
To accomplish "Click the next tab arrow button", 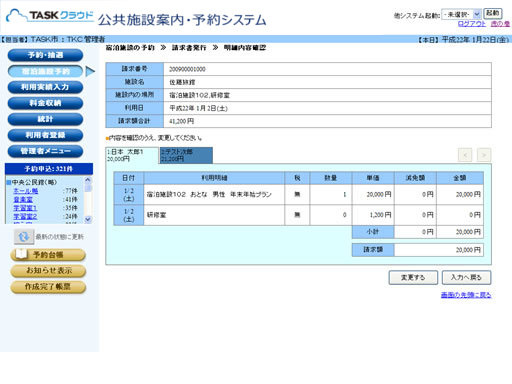I will 484,155.
